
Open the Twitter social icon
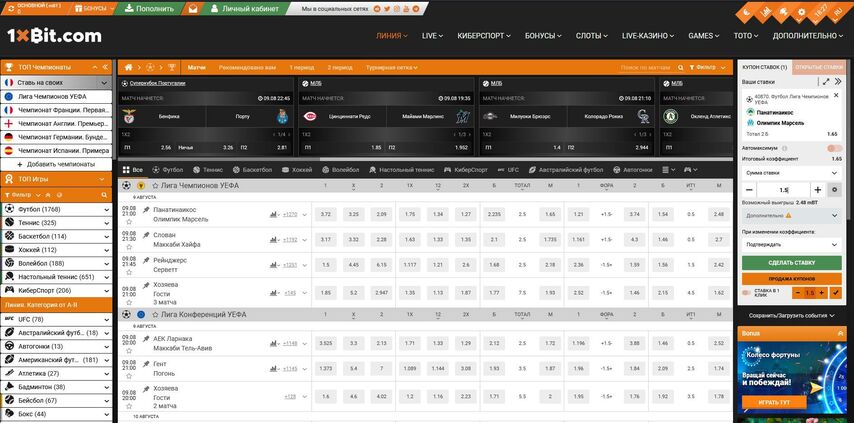pyautogui.click(x=387, y=9)
